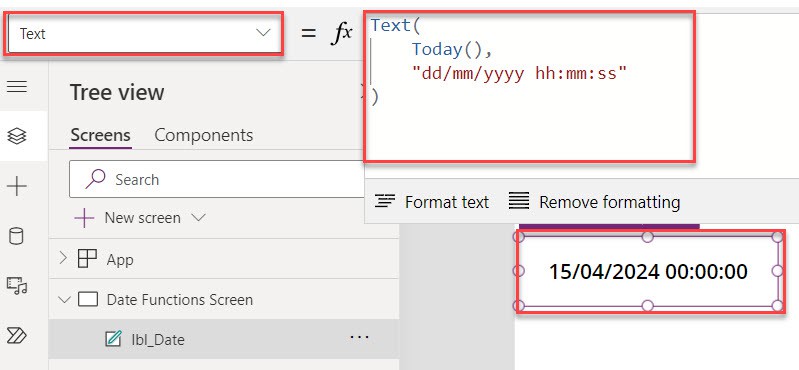This screenshot has height=370, width=799.
Task: Open the Media icon in sidebar
Action: (x=17, y=286)
